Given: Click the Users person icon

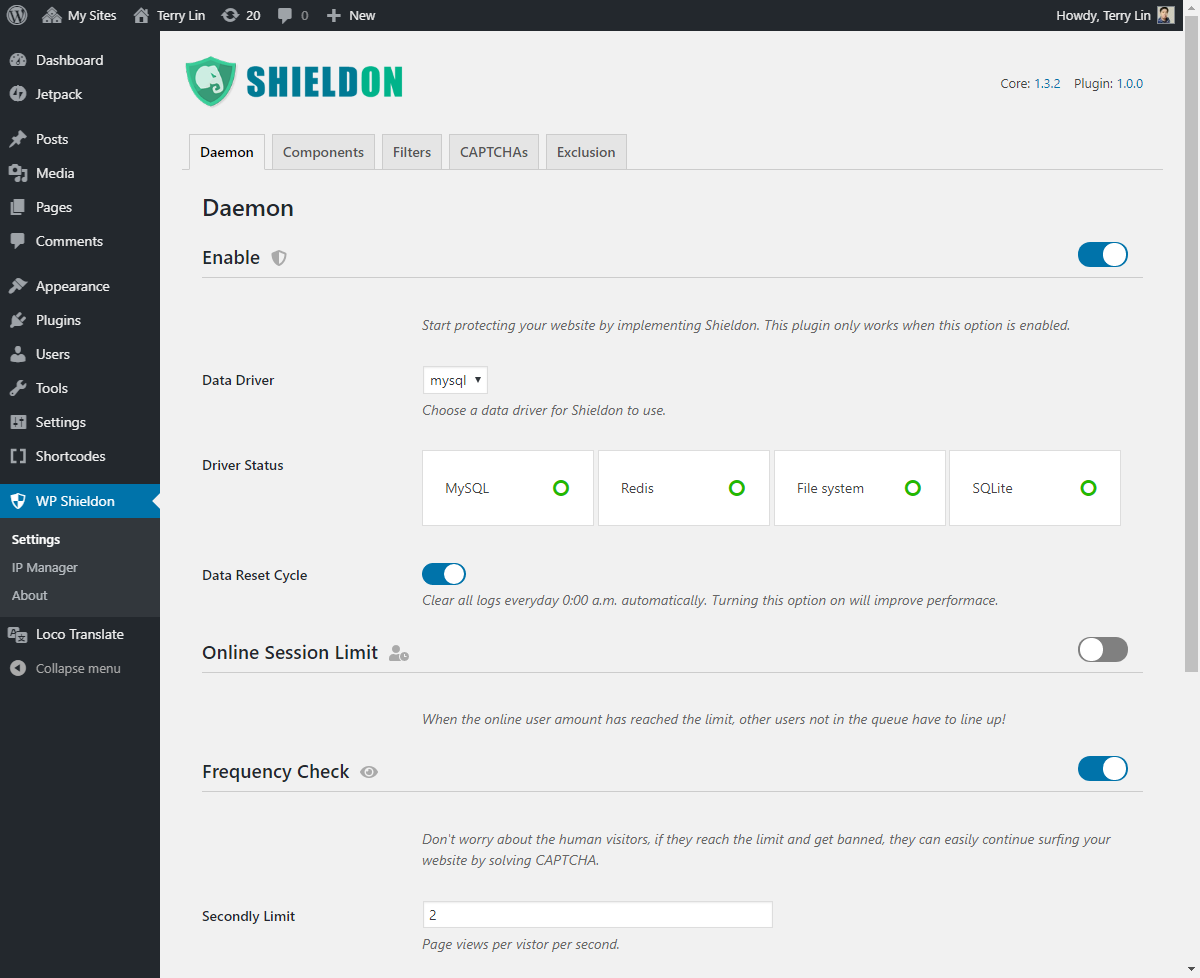Looking at the screenshot, I should pos(18,354).
